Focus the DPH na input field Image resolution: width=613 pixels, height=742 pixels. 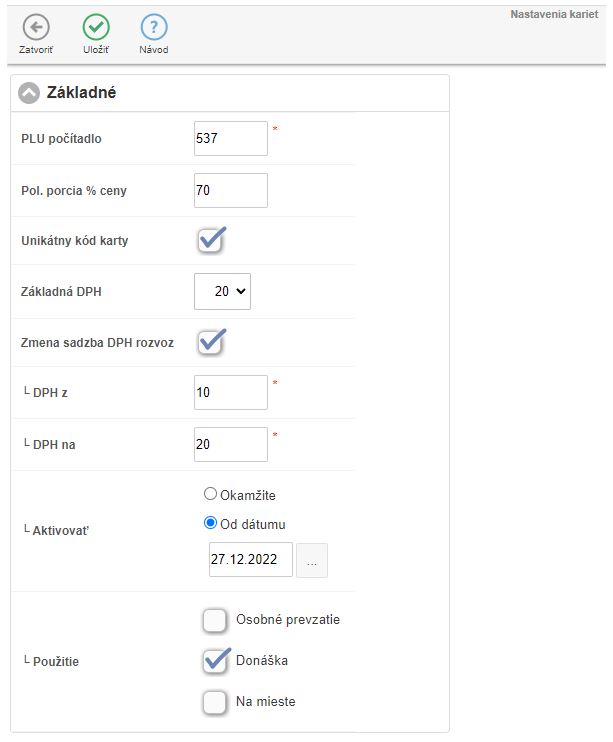(231, 444)
